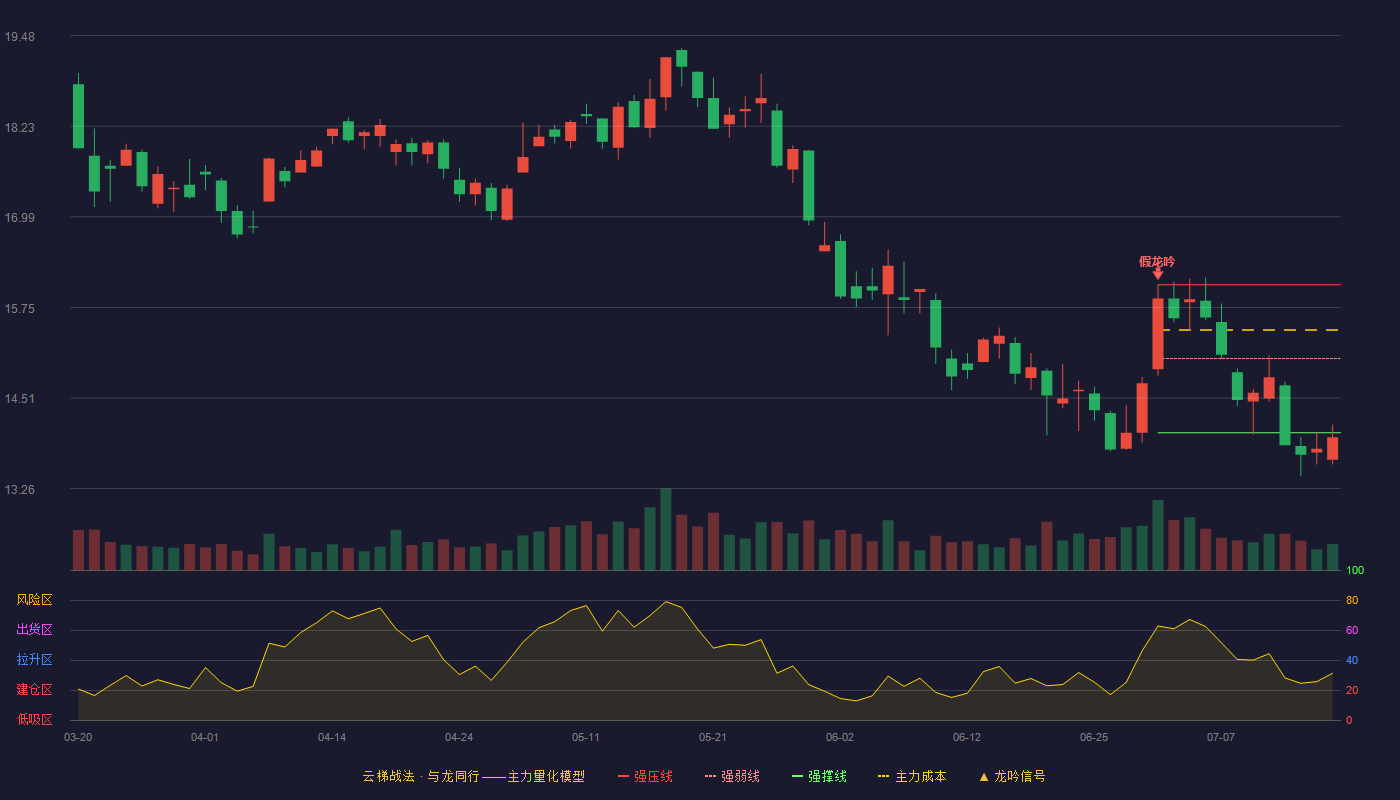Click the 04-14 date label
This screenshot has height=800, width=1400.
332,737
